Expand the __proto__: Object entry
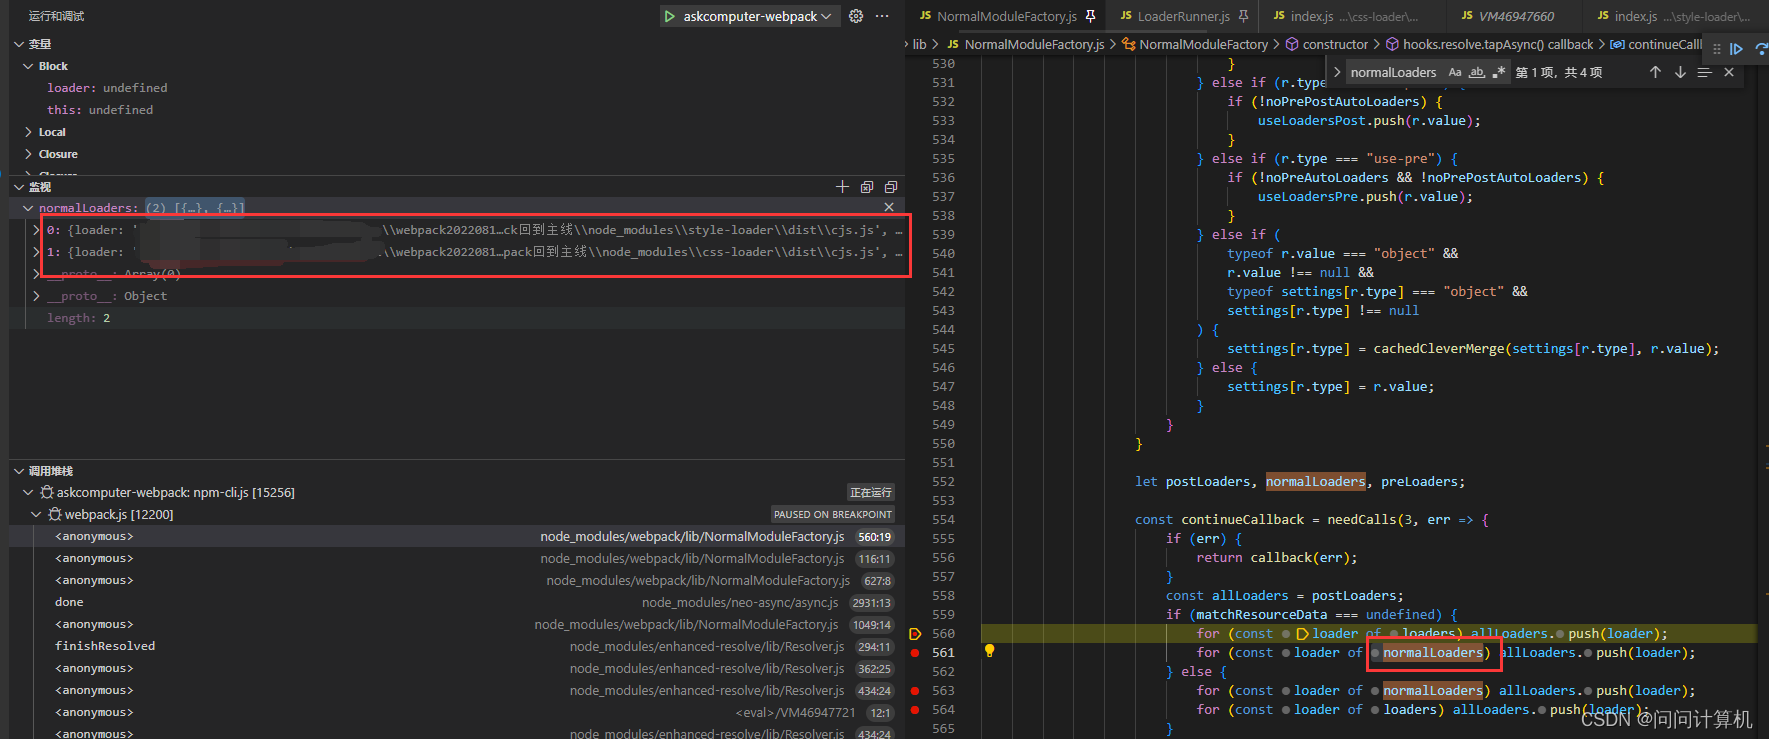The width and height of the screenshot is (1769, 739). [x=37, y=296]
